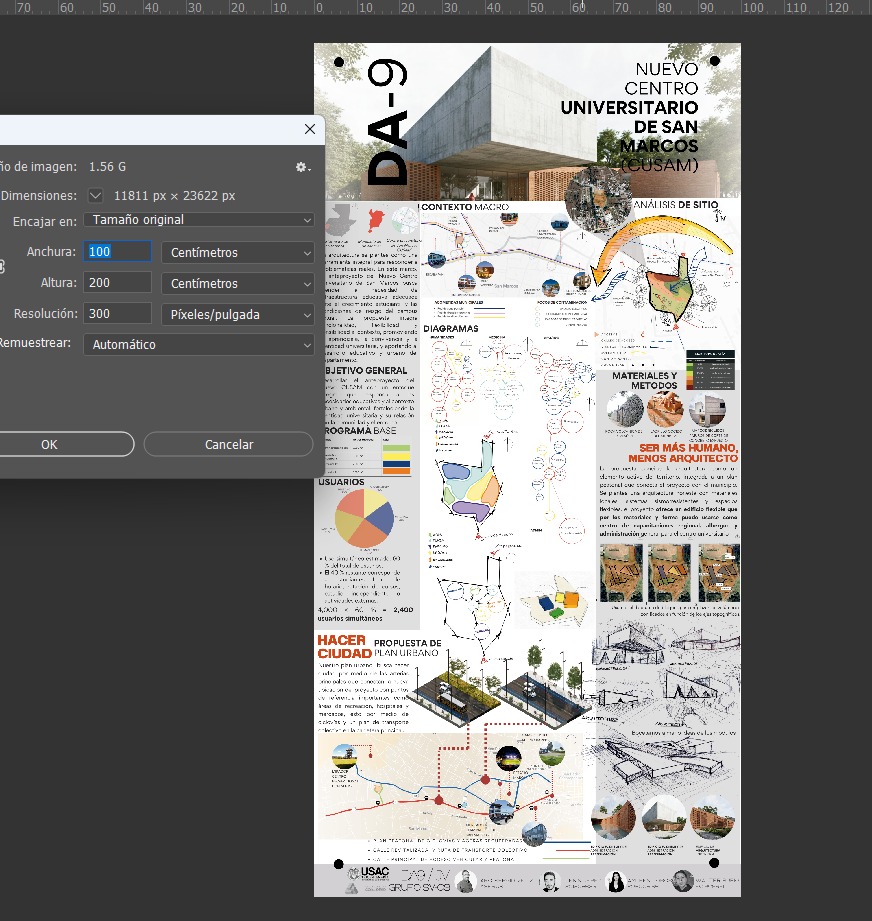Expand the Dimensiones units arrow
Screen dimensions: 872x921
point(96,196)
